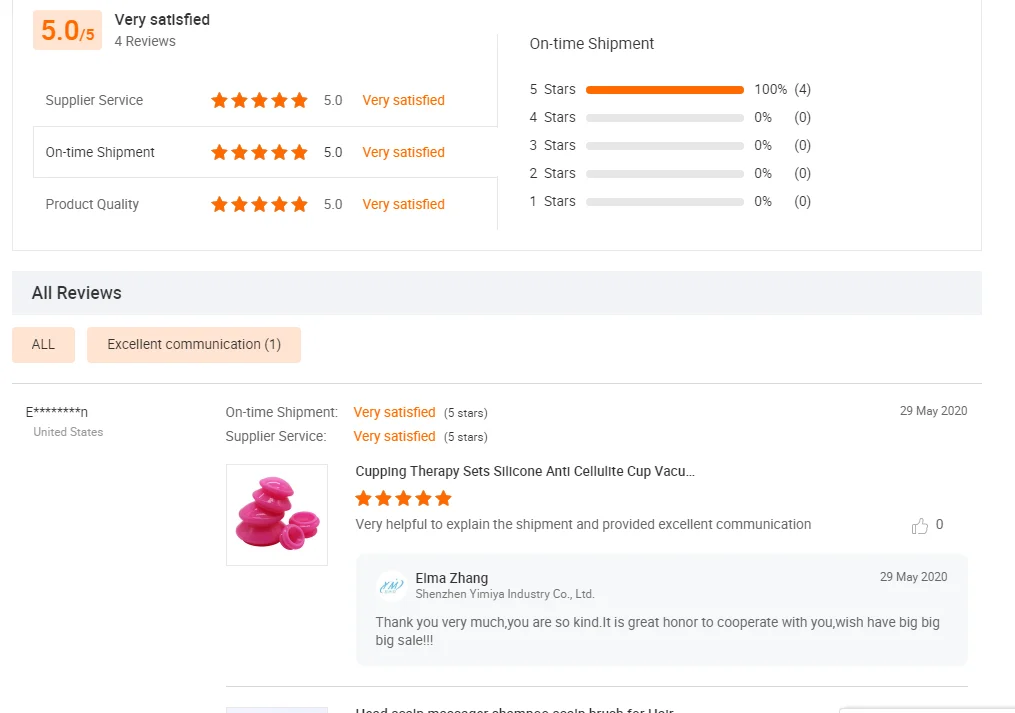Click the Supplier Service star rating
Image resolution: width=1015 pixels, height=713 pixels.
tap(259, 100)
